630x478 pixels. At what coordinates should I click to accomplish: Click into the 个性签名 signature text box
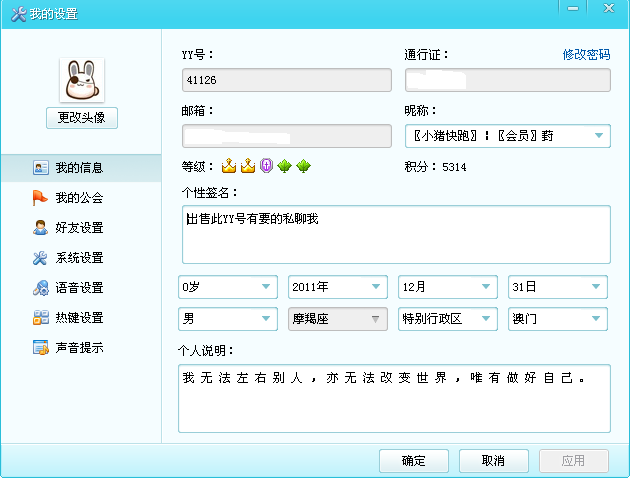click(x=396, y=235)
